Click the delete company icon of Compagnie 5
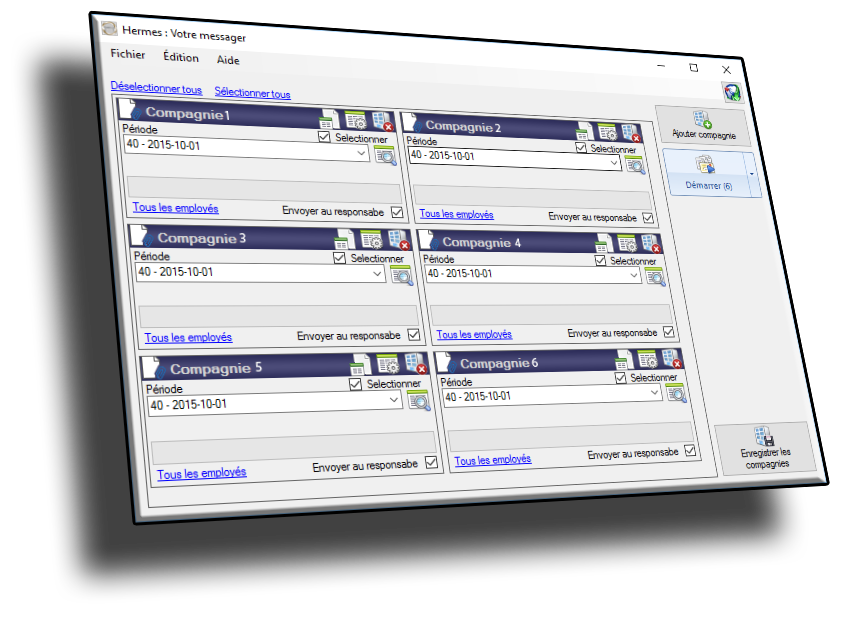Image resolution: width=850 pixels, height=628 pixels. (416, 364)
